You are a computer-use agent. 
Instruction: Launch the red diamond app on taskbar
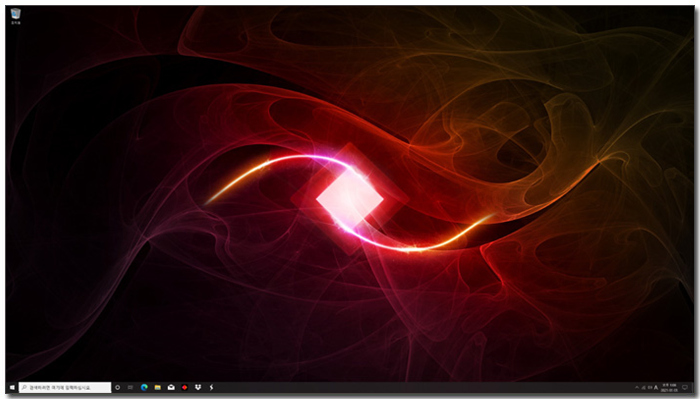point(184,387)
